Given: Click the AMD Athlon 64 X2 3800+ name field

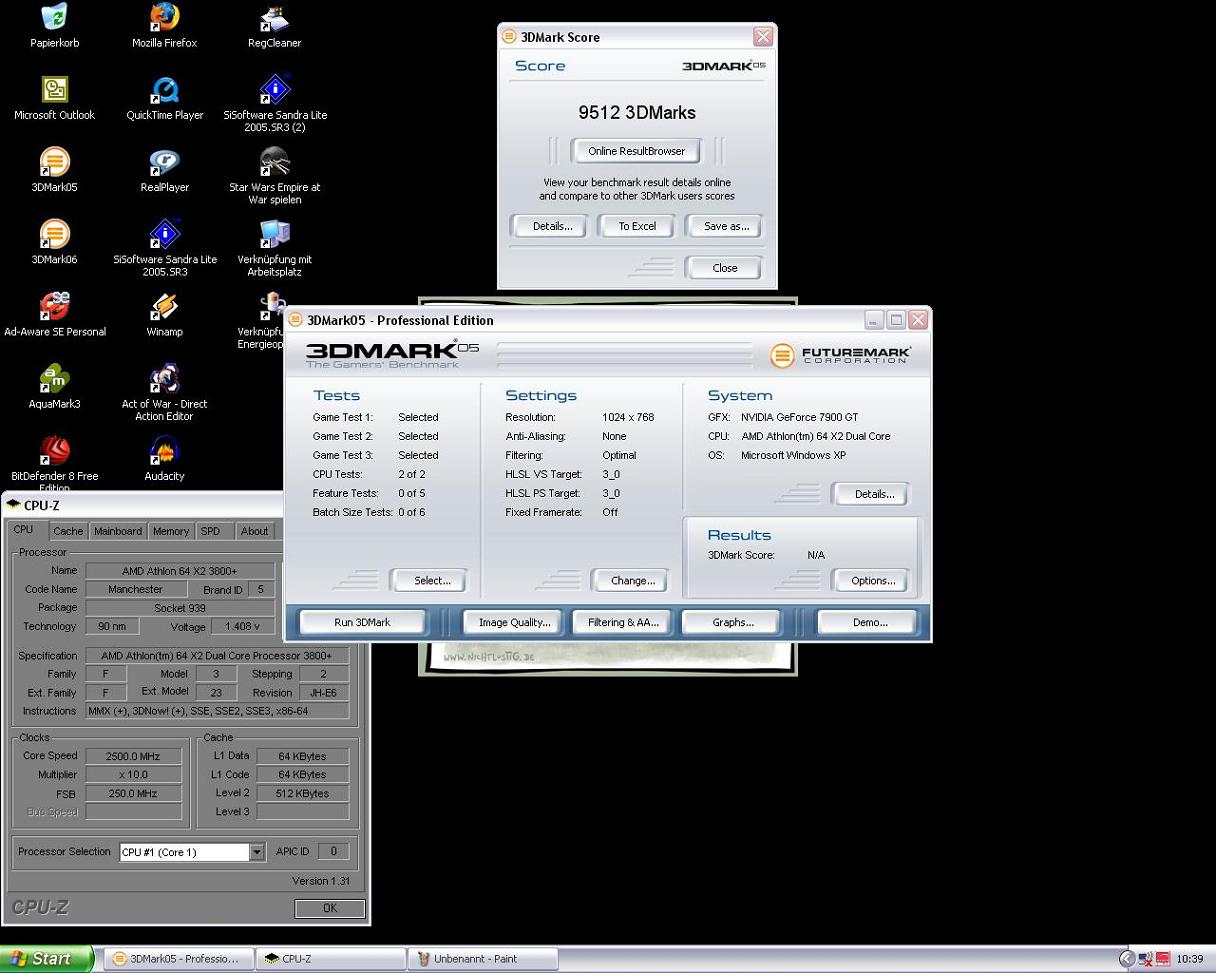Looking at the screenshot, I should coord(180,570).
